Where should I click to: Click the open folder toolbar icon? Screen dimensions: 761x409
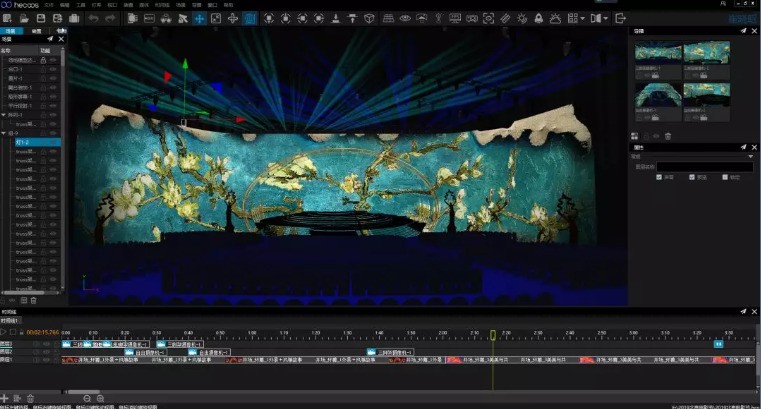[x=24, y=18]
